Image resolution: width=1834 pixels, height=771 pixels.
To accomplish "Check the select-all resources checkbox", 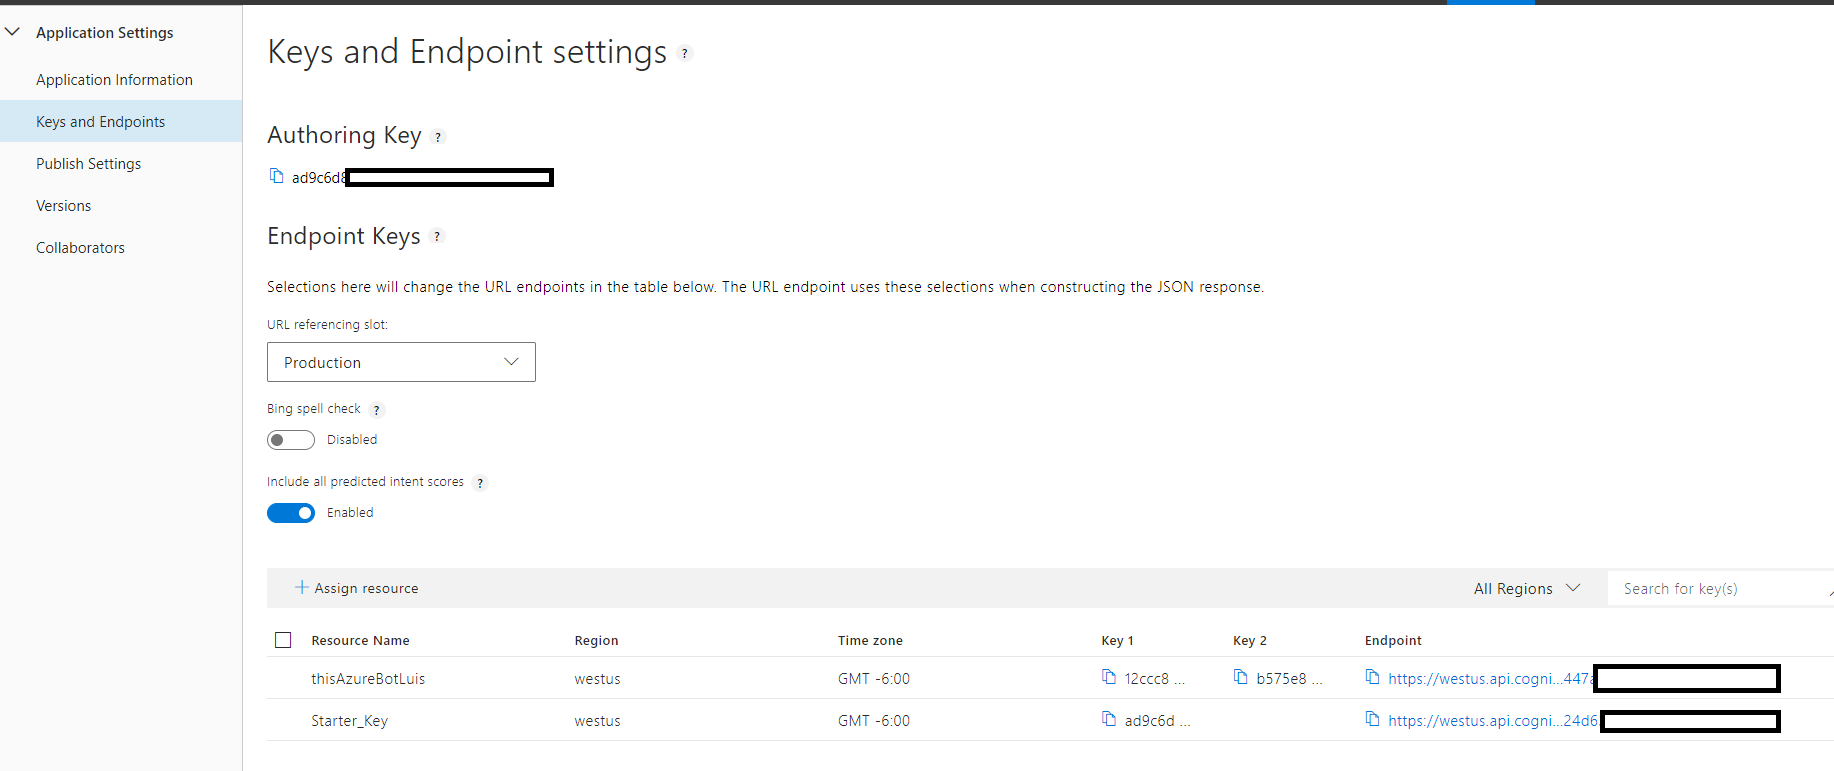I will [283, 640].
